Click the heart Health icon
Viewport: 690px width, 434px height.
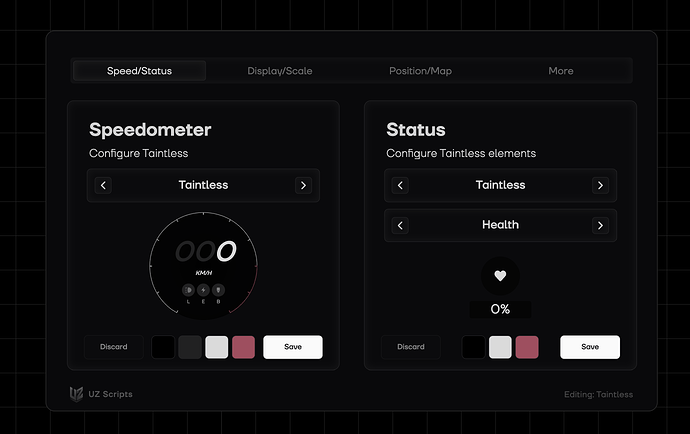point(500,276)
